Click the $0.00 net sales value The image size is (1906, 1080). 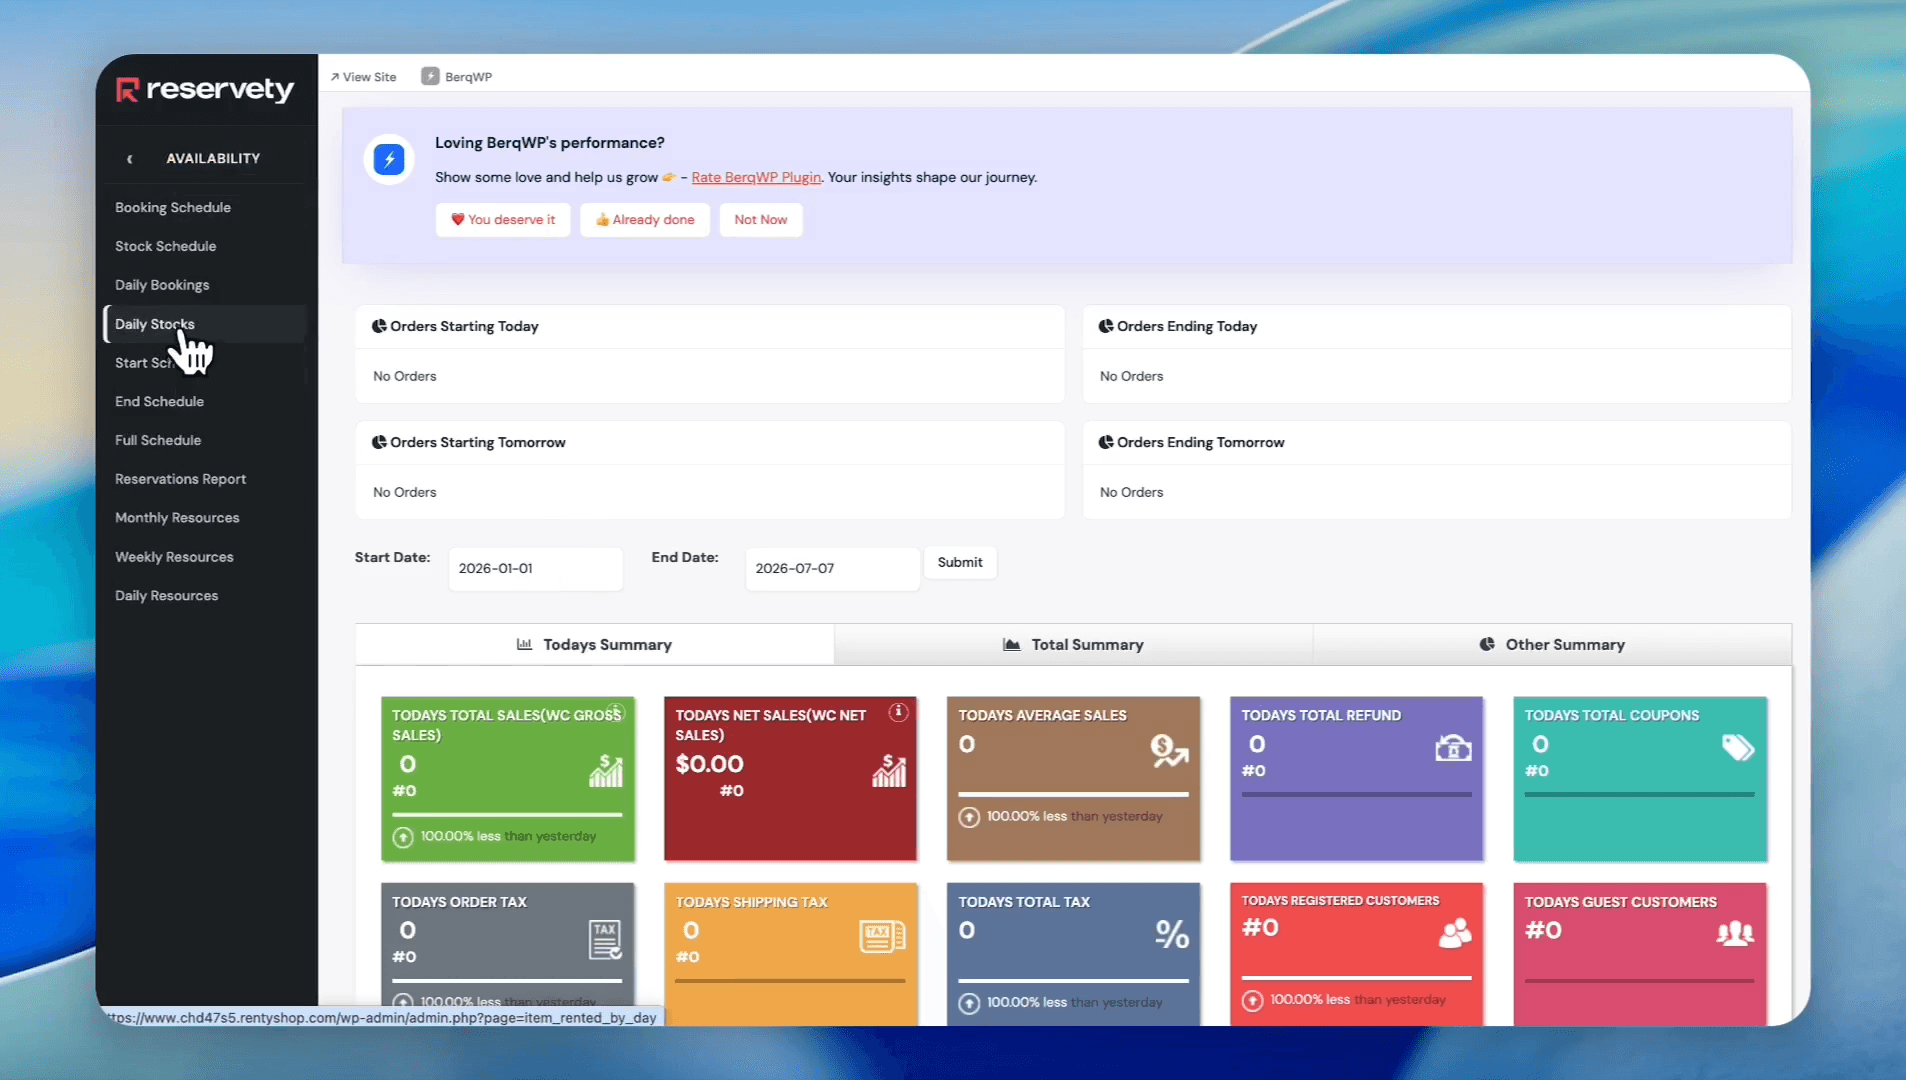point(710,764)
